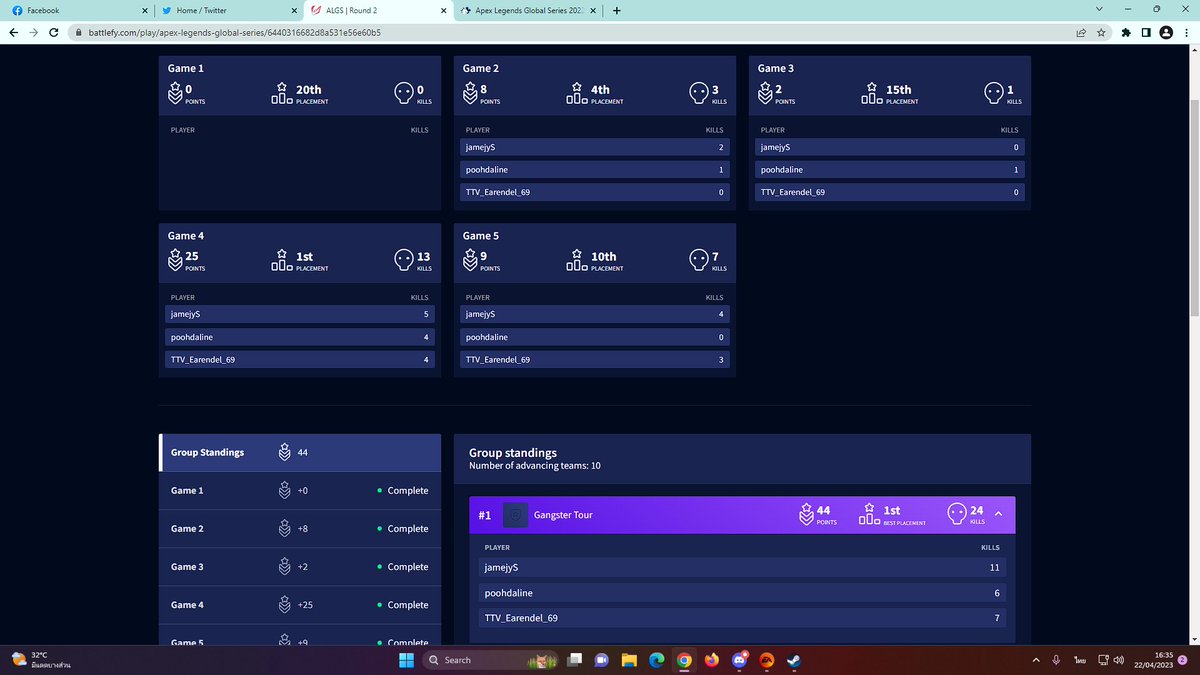Open Game 2 results in the sidebar
Viewport: 1200px width, 675px height.
tap(300, 529)
